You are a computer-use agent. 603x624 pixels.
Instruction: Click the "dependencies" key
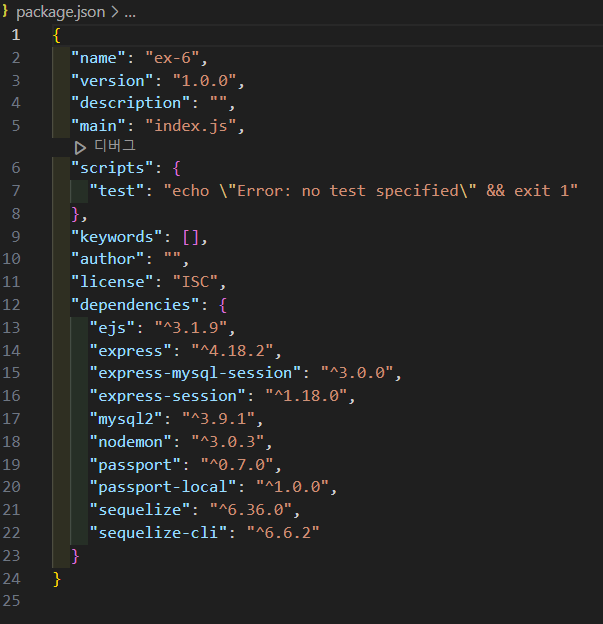pos(135,305)
